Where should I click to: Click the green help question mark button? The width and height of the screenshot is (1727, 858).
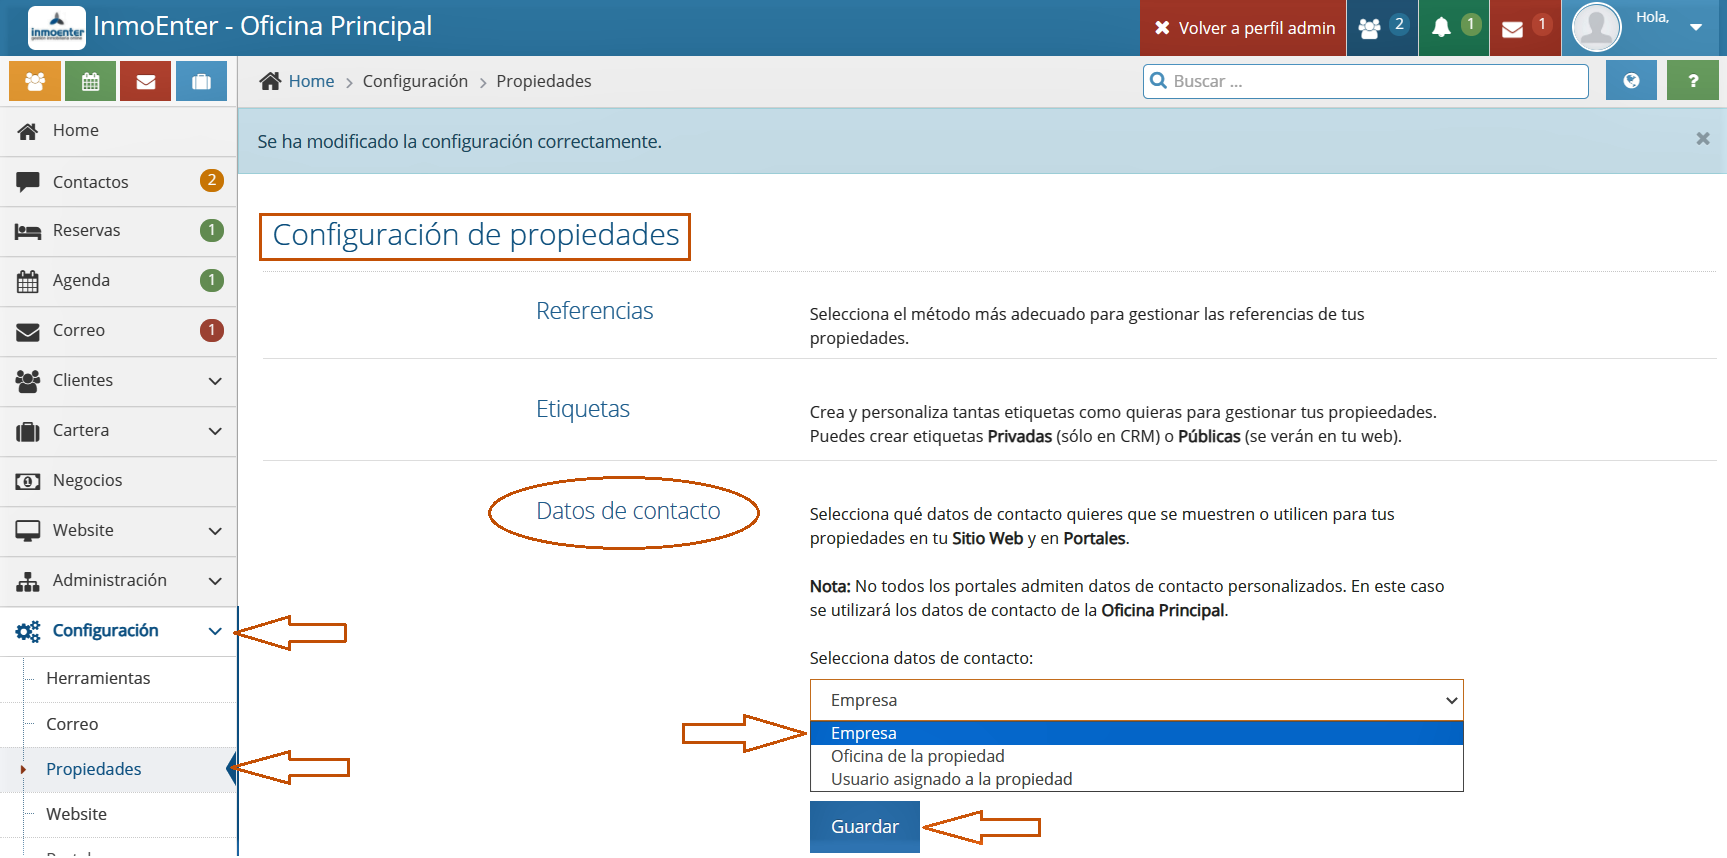coord(1693,81)
